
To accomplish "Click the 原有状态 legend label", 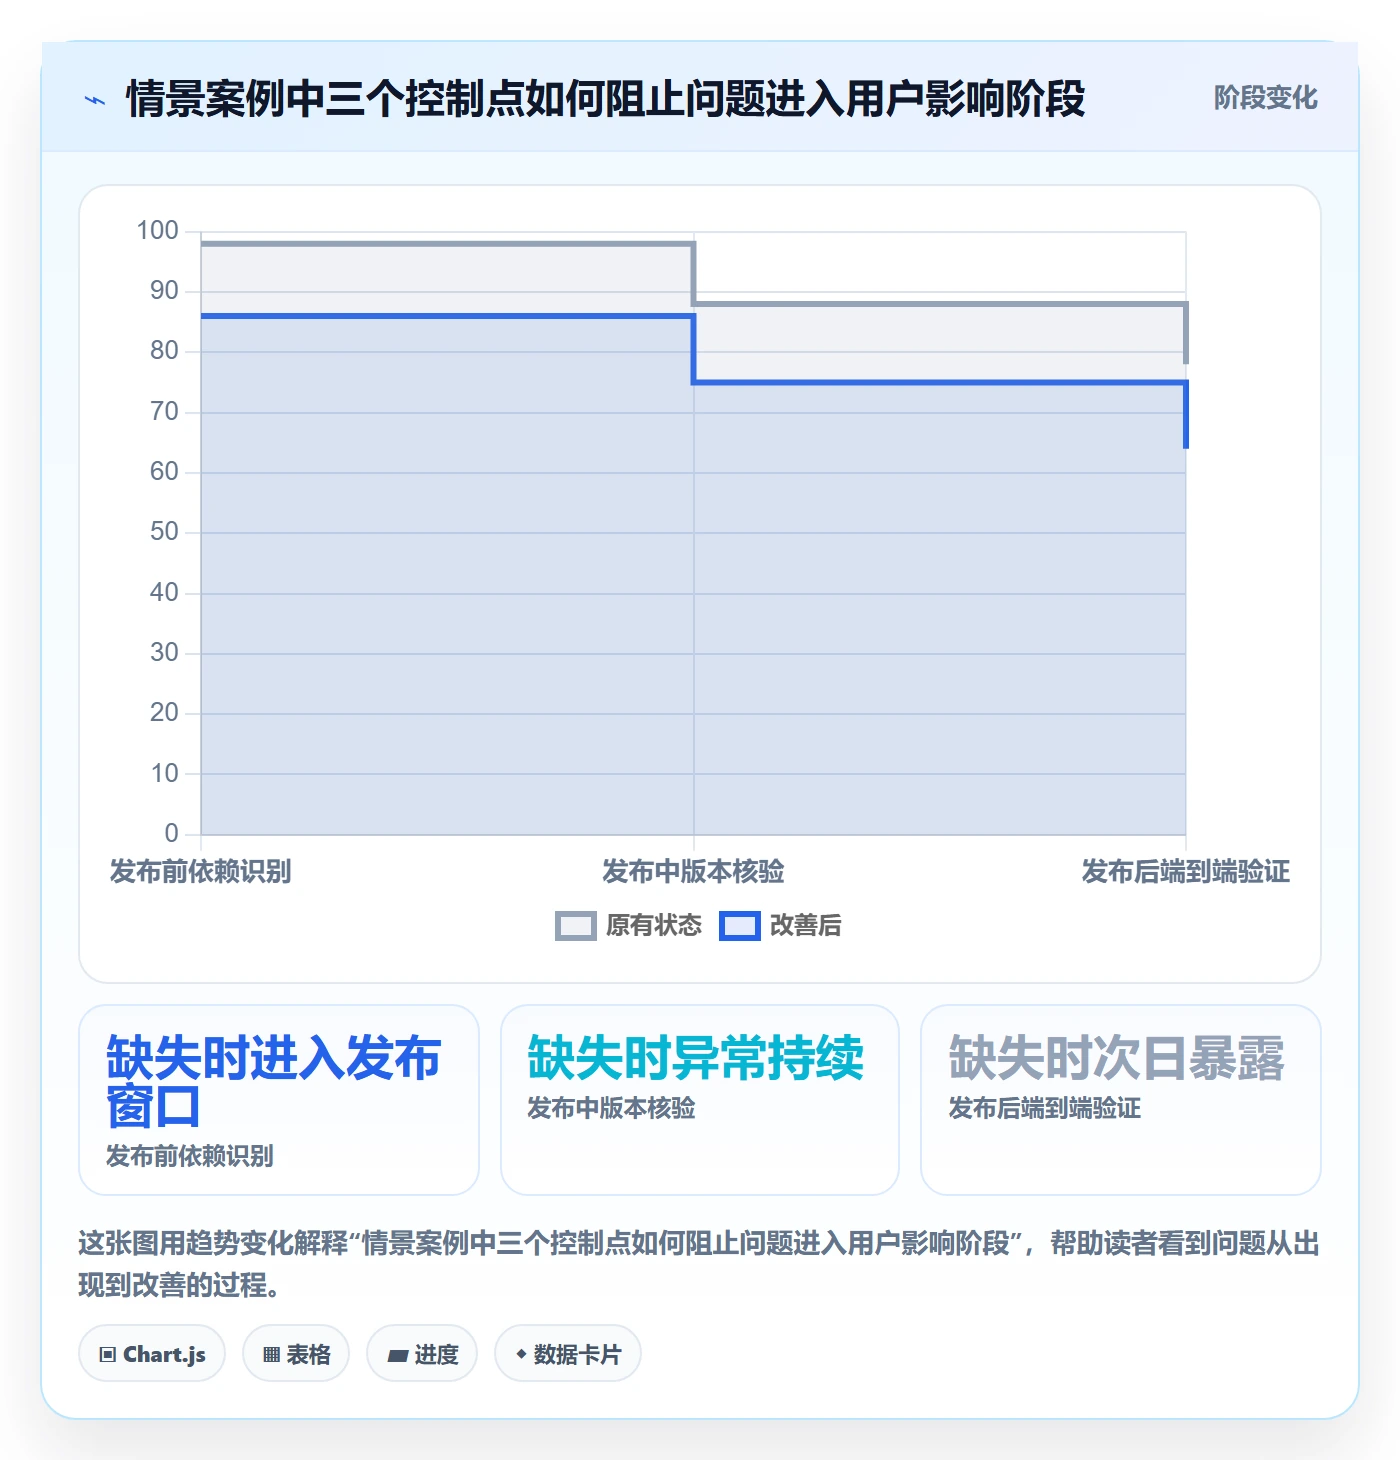I will click(654, 926).
